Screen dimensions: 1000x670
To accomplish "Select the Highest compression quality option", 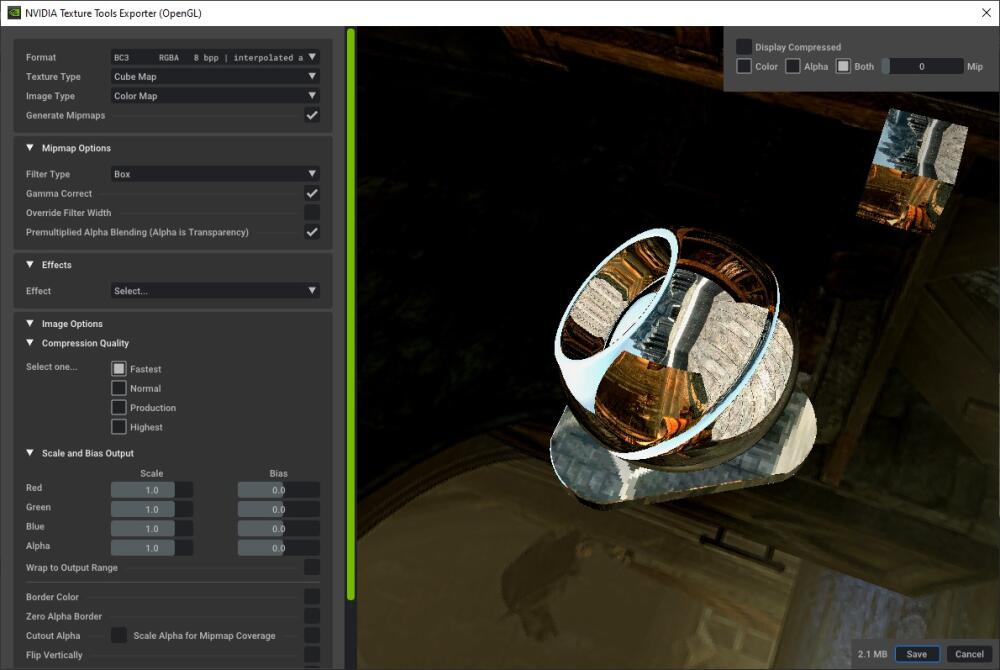I will (119, 427).
